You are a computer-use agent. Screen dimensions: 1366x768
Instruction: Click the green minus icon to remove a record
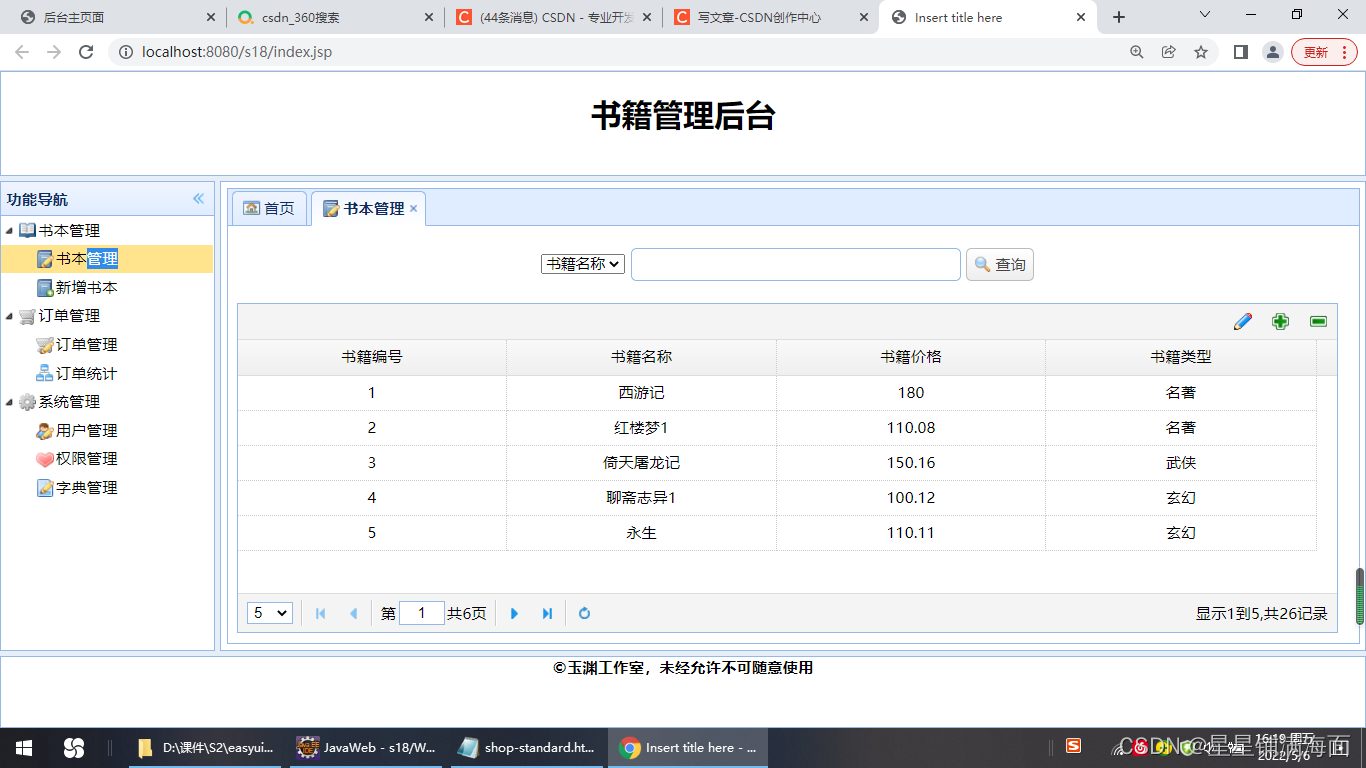coord(1317,321)
